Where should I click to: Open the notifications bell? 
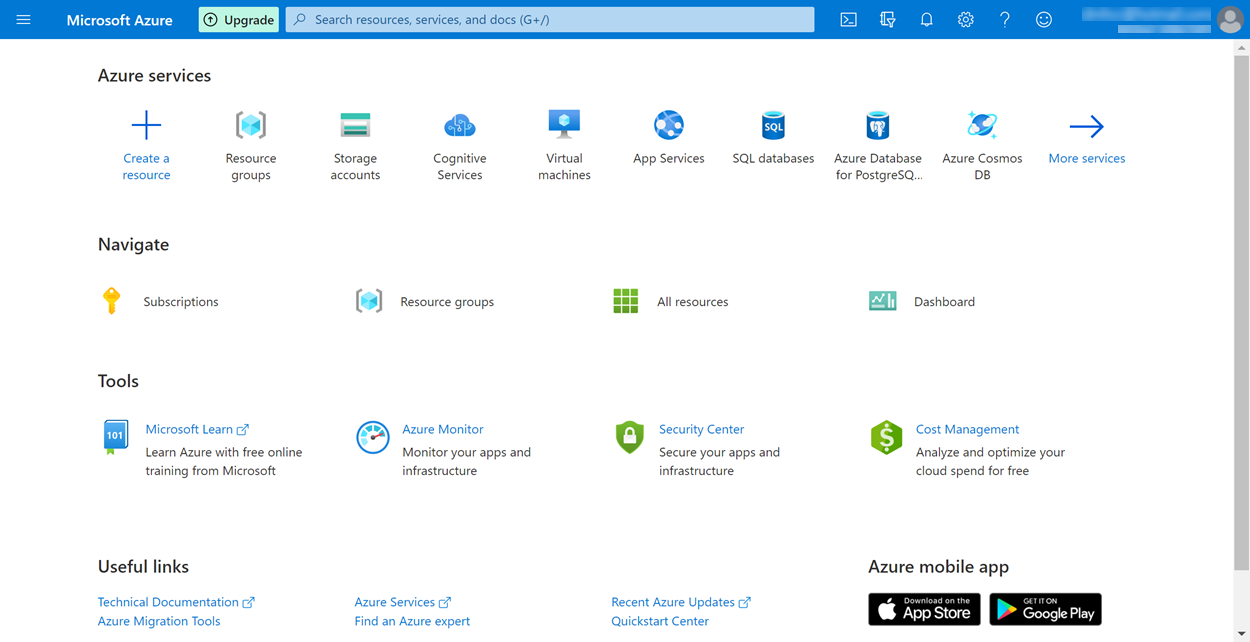926,19
